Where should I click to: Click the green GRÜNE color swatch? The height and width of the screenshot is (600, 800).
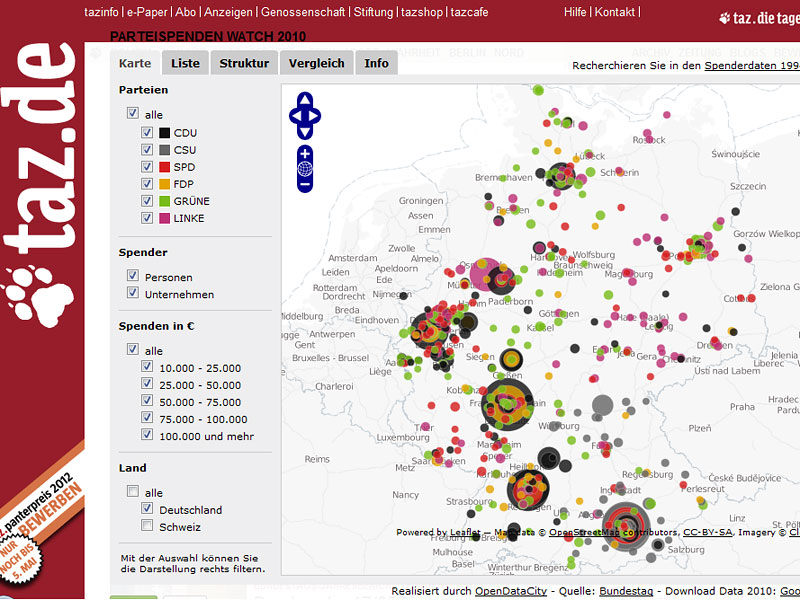pos(164,201)
